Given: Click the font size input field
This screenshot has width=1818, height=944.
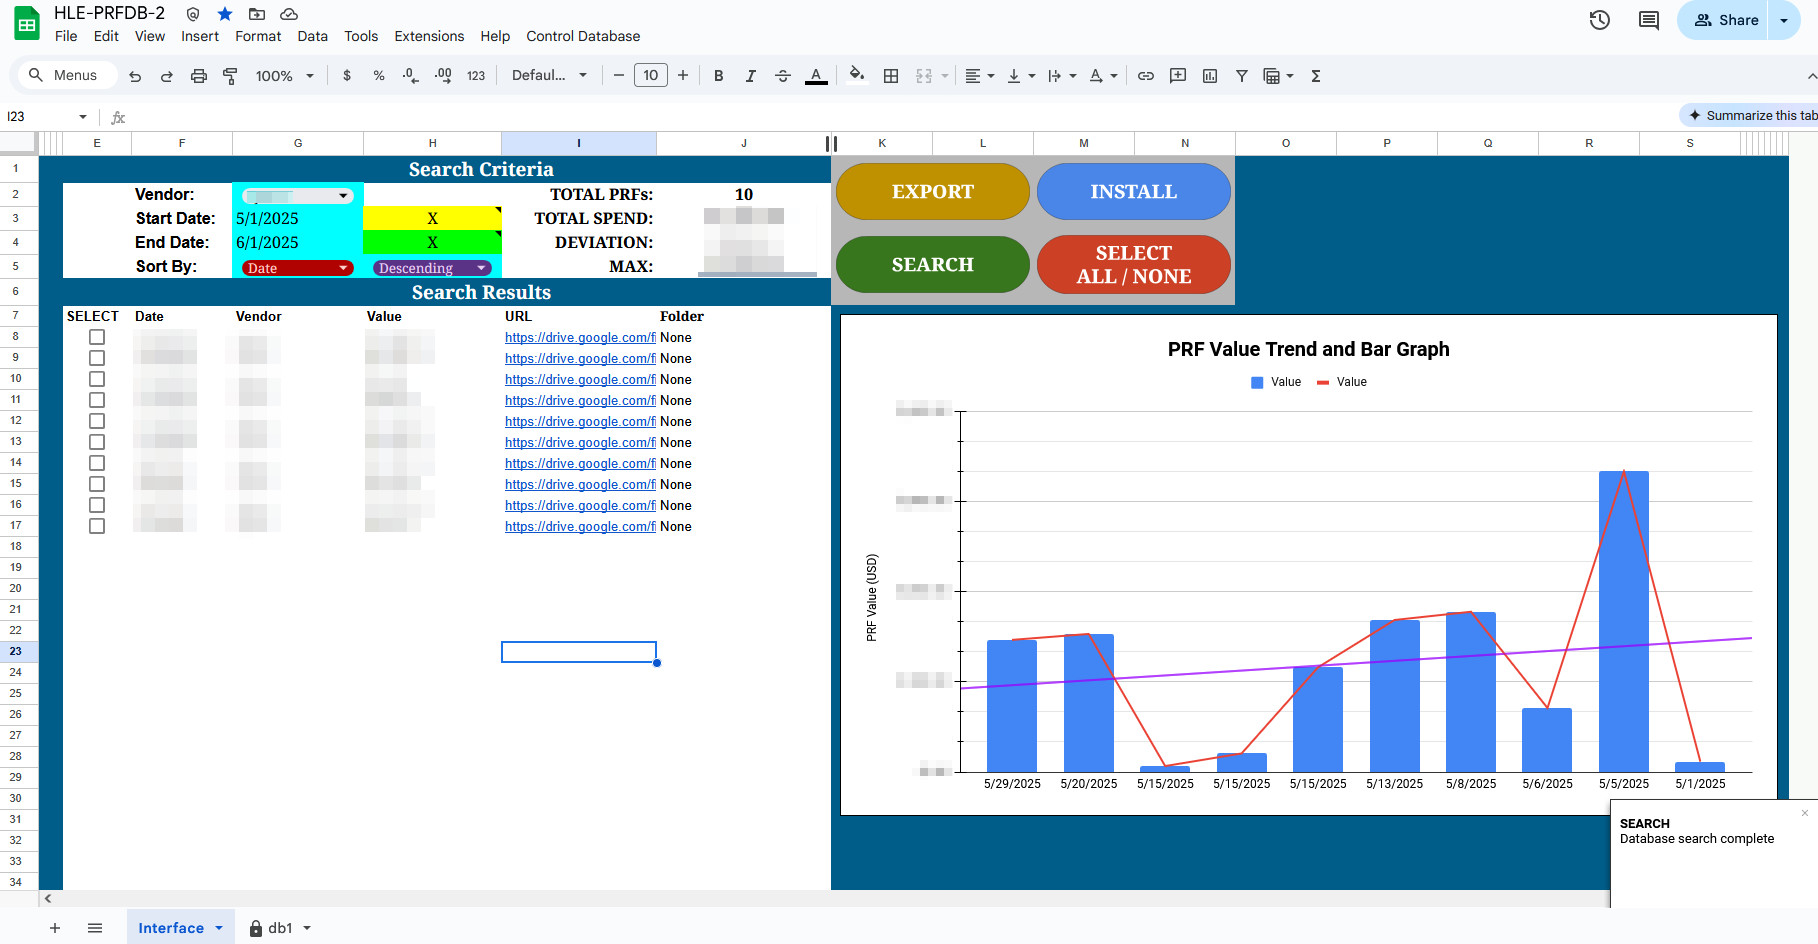Looking at the screenshot, I should coord(651,75).
